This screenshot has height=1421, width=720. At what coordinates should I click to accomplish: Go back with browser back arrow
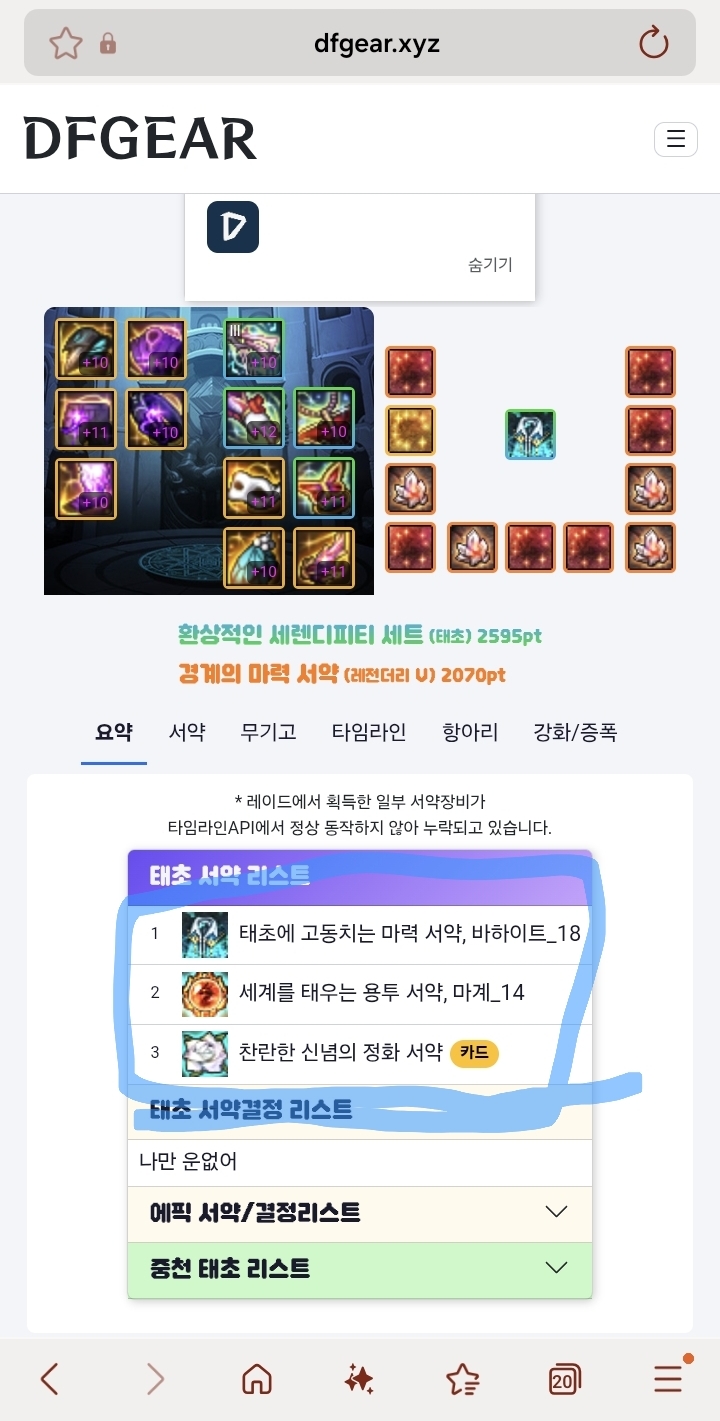(49, 1380)
